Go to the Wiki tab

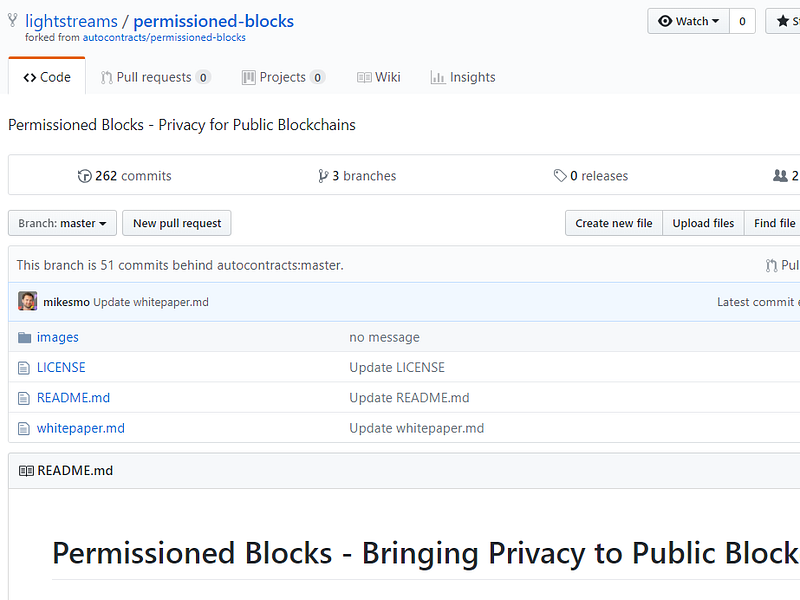pyautogui.click(x=379, y=77)
